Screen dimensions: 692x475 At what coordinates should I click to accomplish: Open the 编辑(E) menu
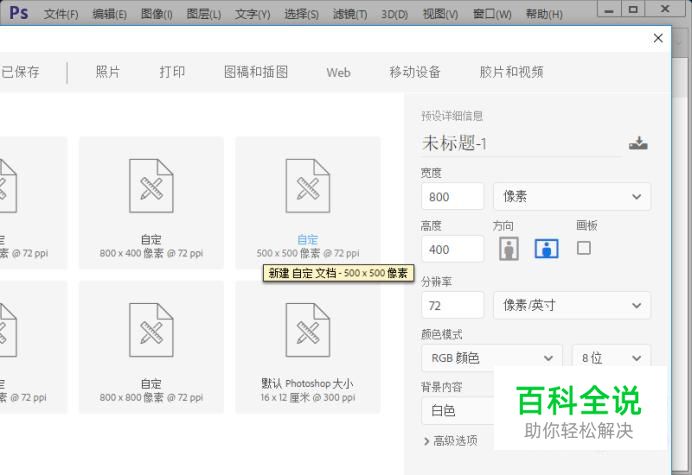(109, 14)
